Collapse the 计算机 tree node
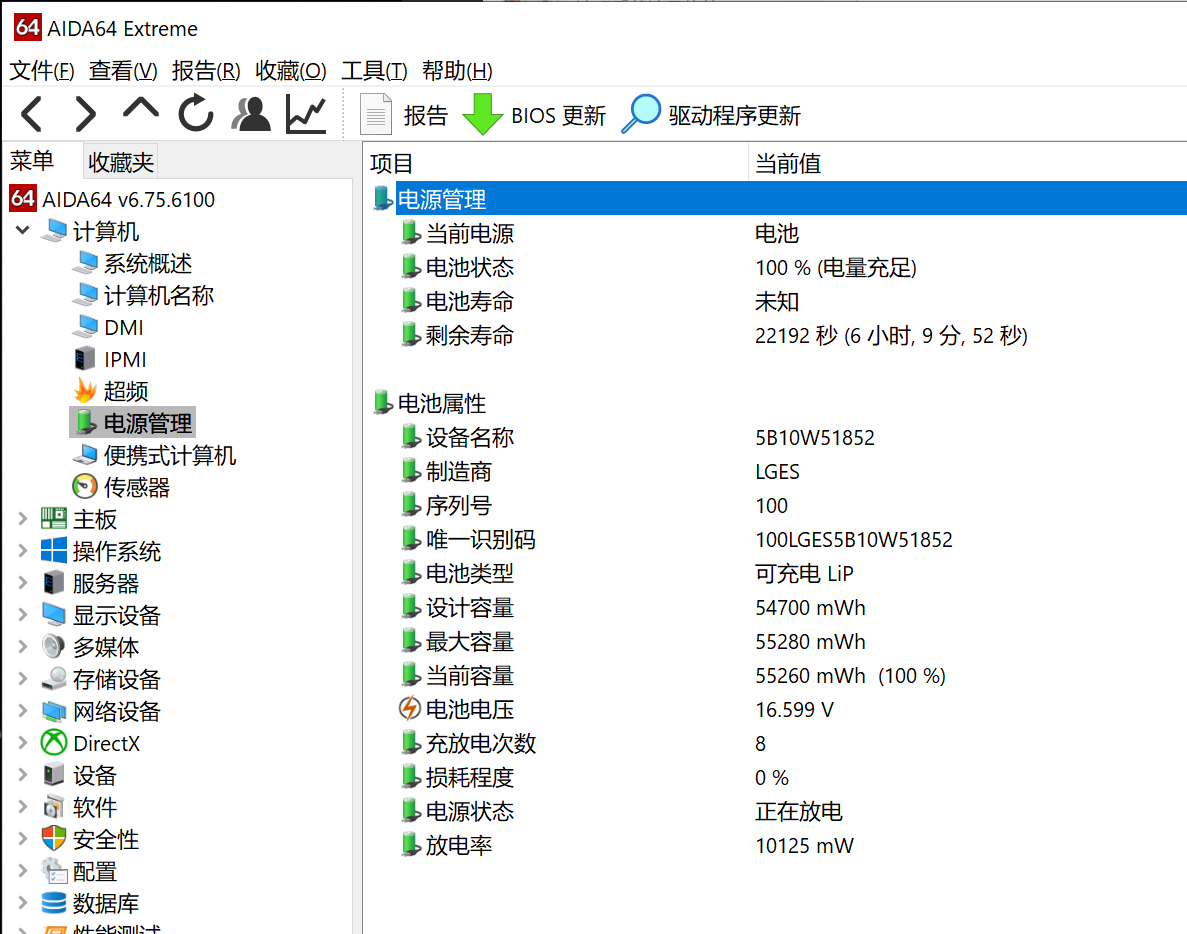The height and width of the screenshot is (934, 1187). pyautogui.click(x=23, y=230)
